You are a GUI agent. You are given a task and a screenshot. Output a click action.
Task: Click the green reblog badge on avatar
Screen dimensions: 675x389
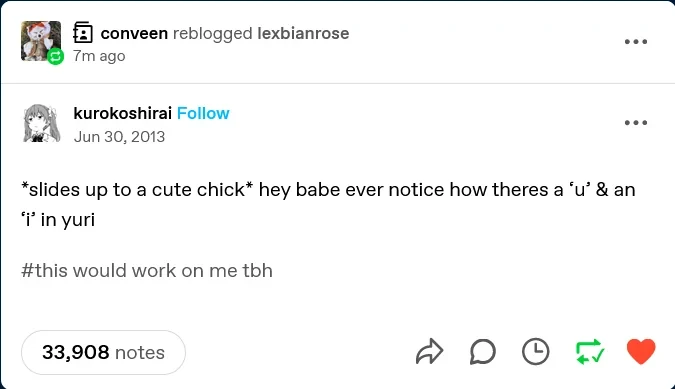point(55,56)
